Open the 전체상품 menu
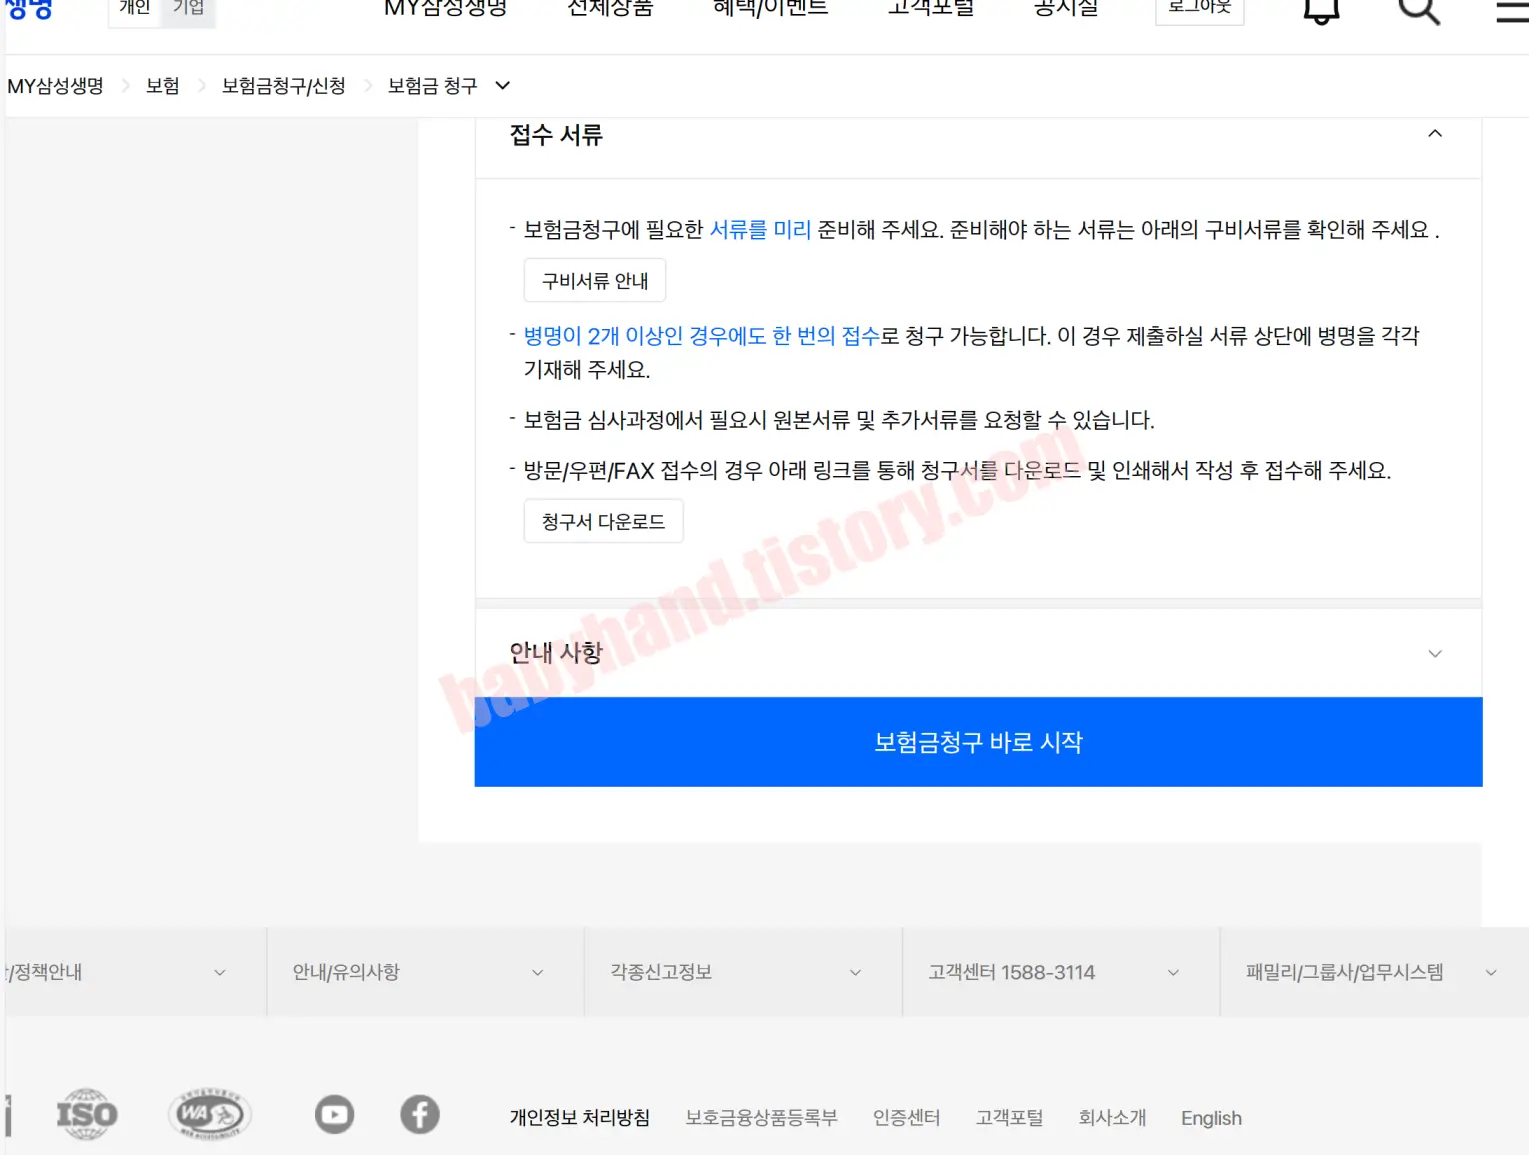1529x1155 pixels. 610,9
